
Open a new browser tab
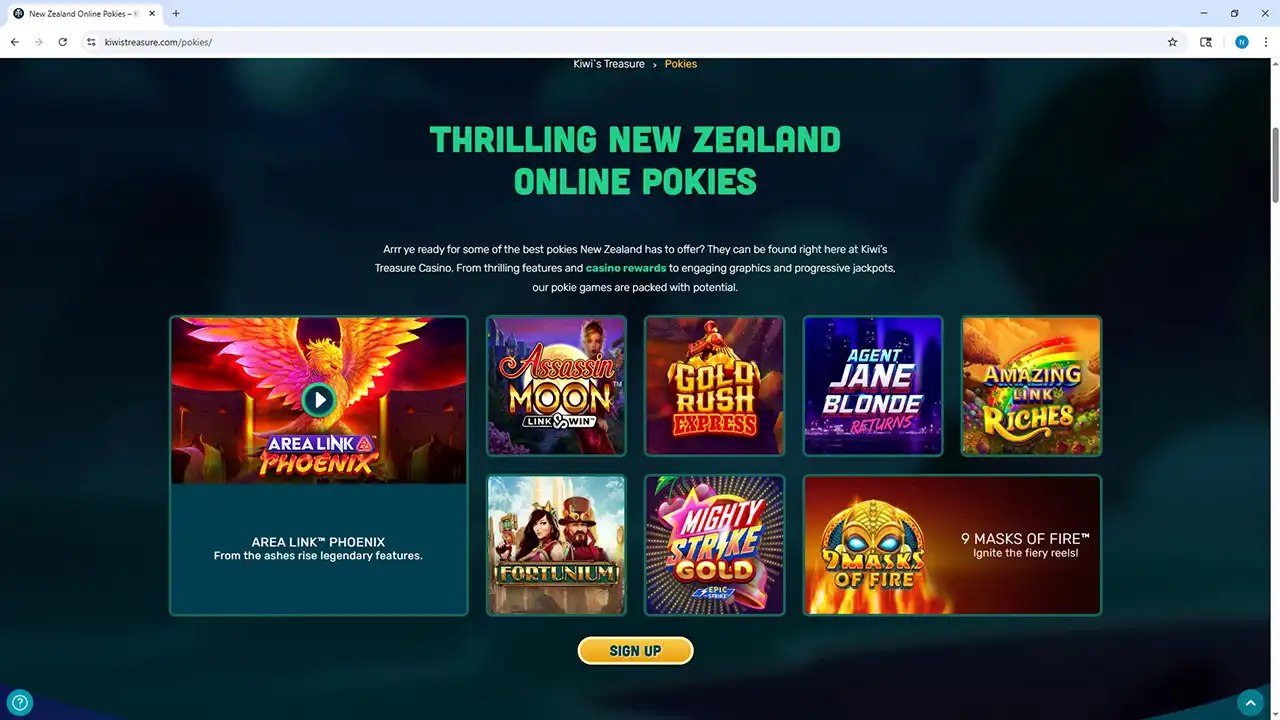click(176, 14)
